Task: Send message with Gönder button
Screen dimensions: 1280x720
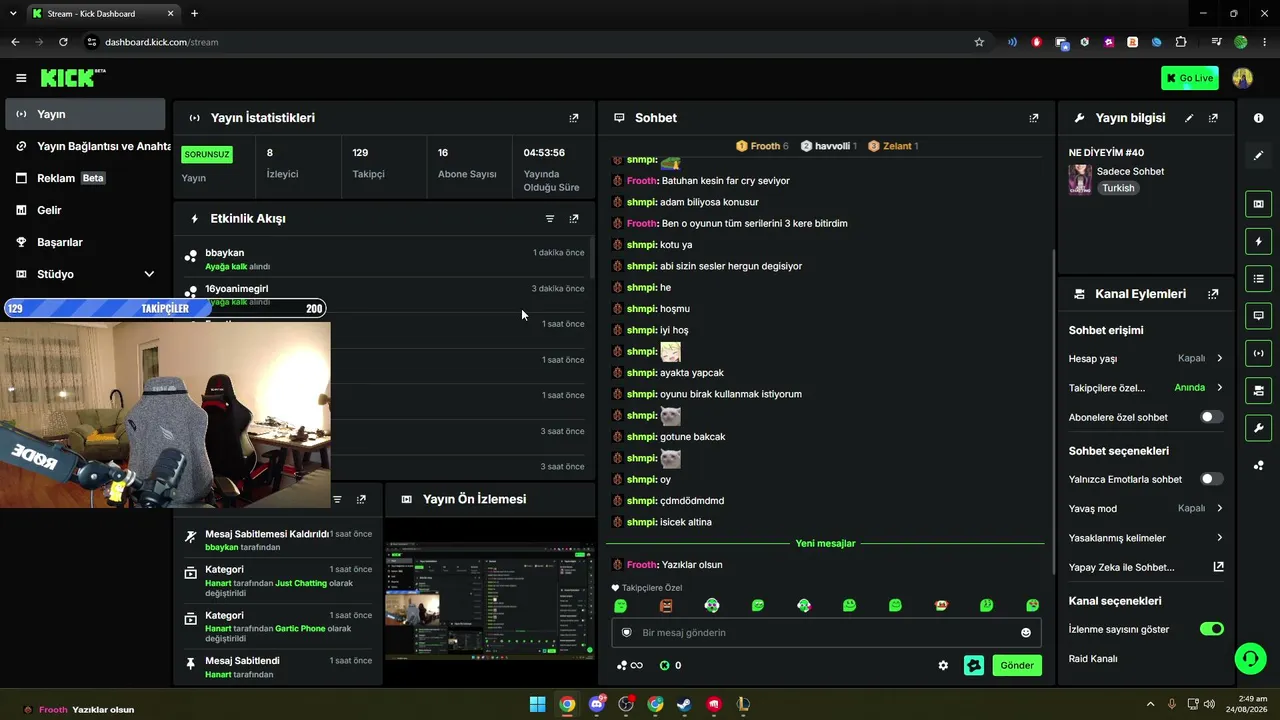Action: coord(1017,665)
